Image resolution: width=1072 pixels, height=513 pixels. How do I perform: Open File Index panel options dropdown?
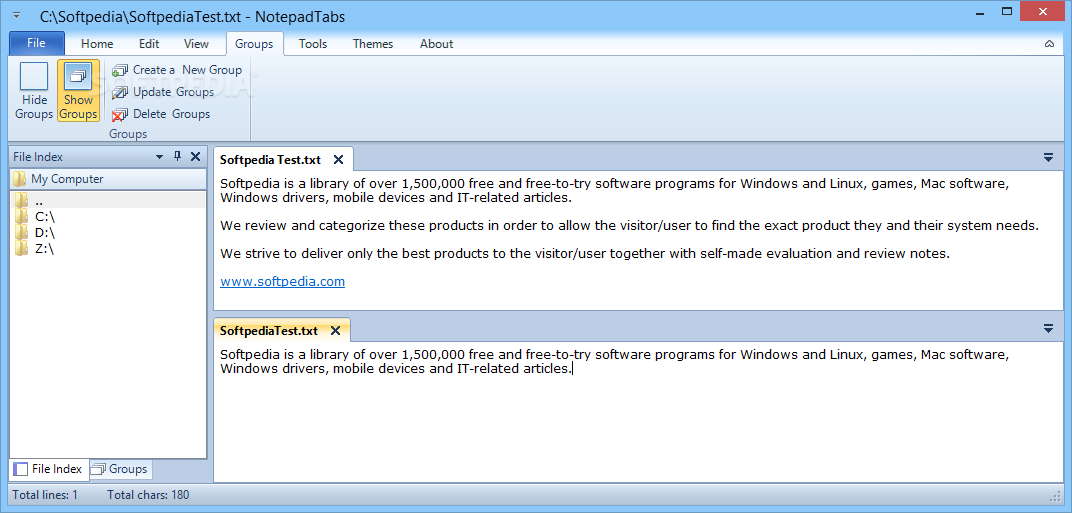tap(159, 157)
